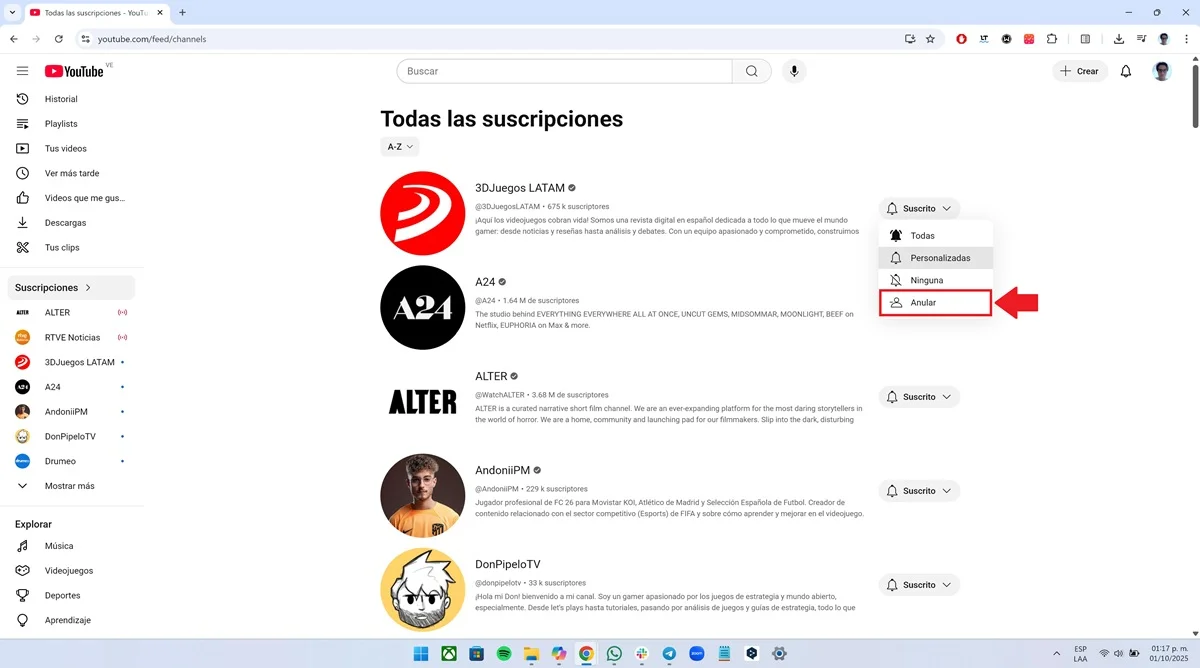This screenshot has width=1200, height=668.
Task: Open 3DJuegos LATAM channel avatar
Action: [x=423, y=213]
